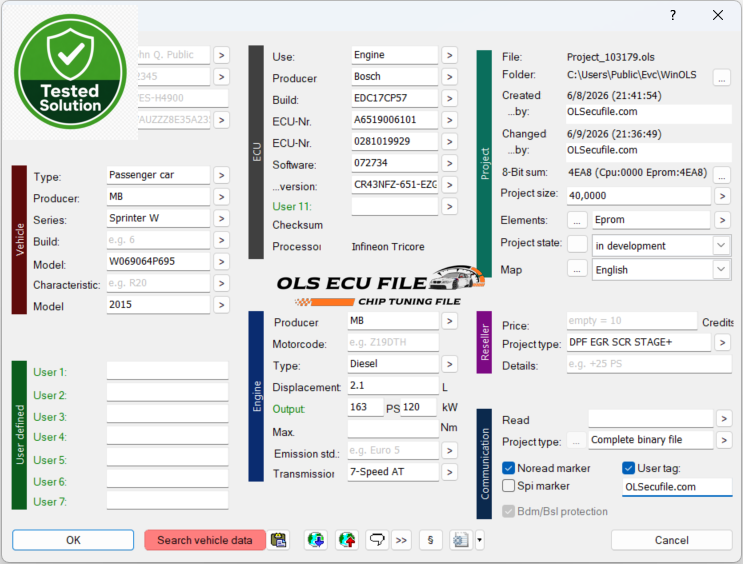This screenshot has height=564, width=743.
Task: Click into the User 7 input field
Action: click(167, 500)
